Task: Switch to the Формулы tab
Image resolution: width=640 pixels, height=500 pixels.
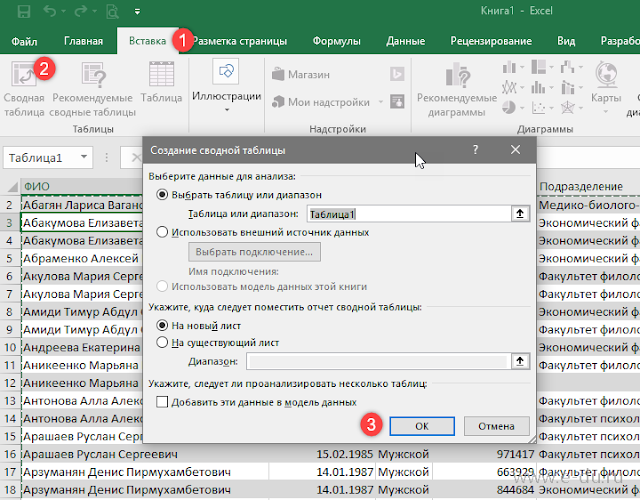Action: (x=337, y=41)
